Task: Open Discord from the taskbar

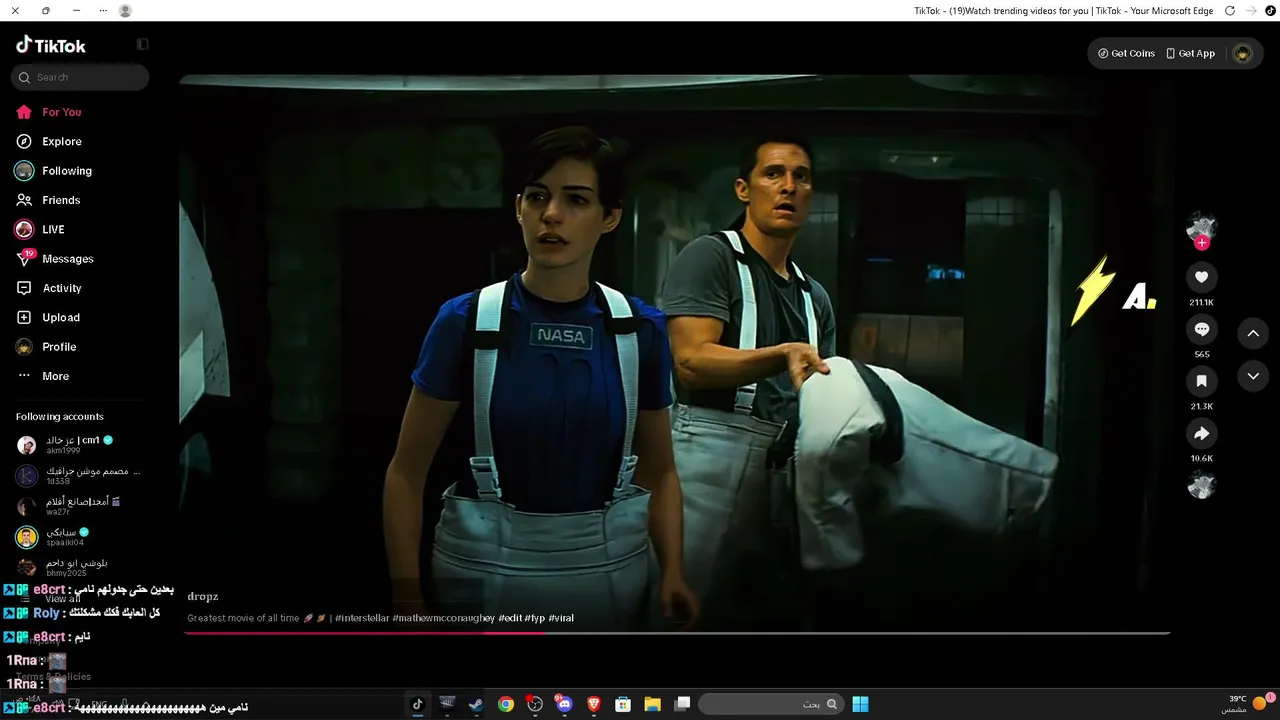Action: [x=564, y=704]
